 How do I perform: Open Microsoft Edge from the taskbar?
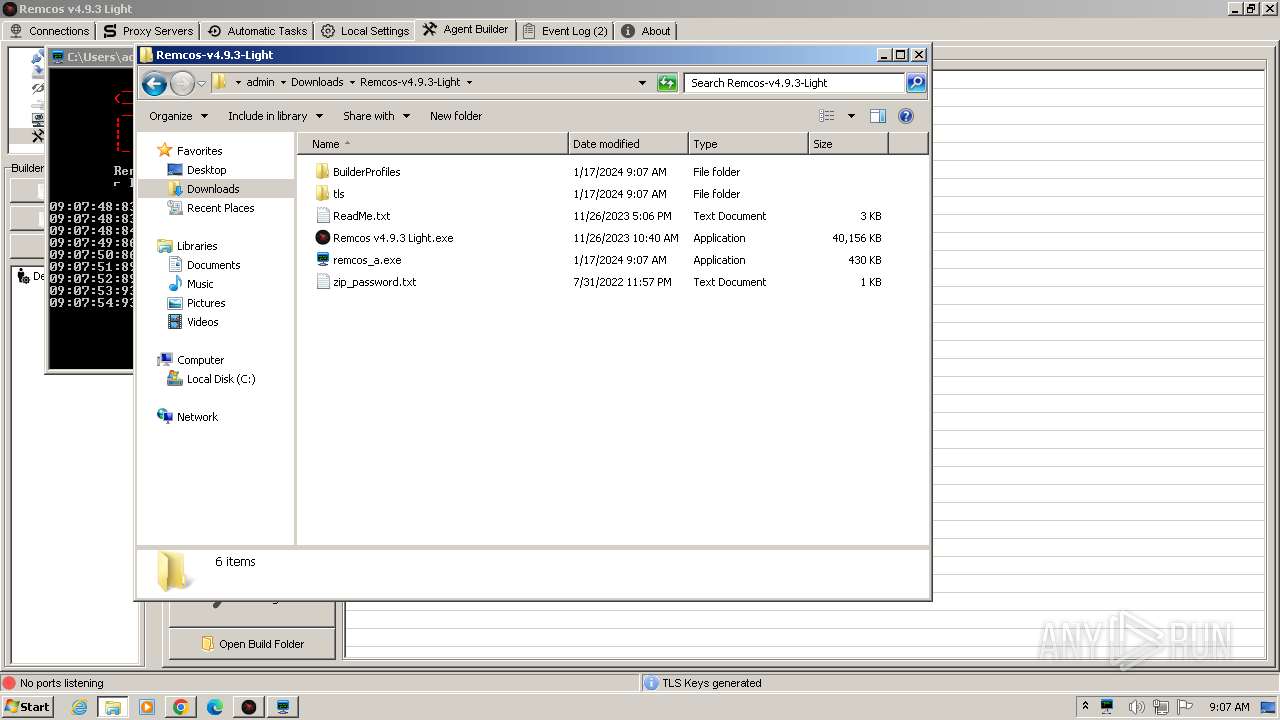(215, 707)
